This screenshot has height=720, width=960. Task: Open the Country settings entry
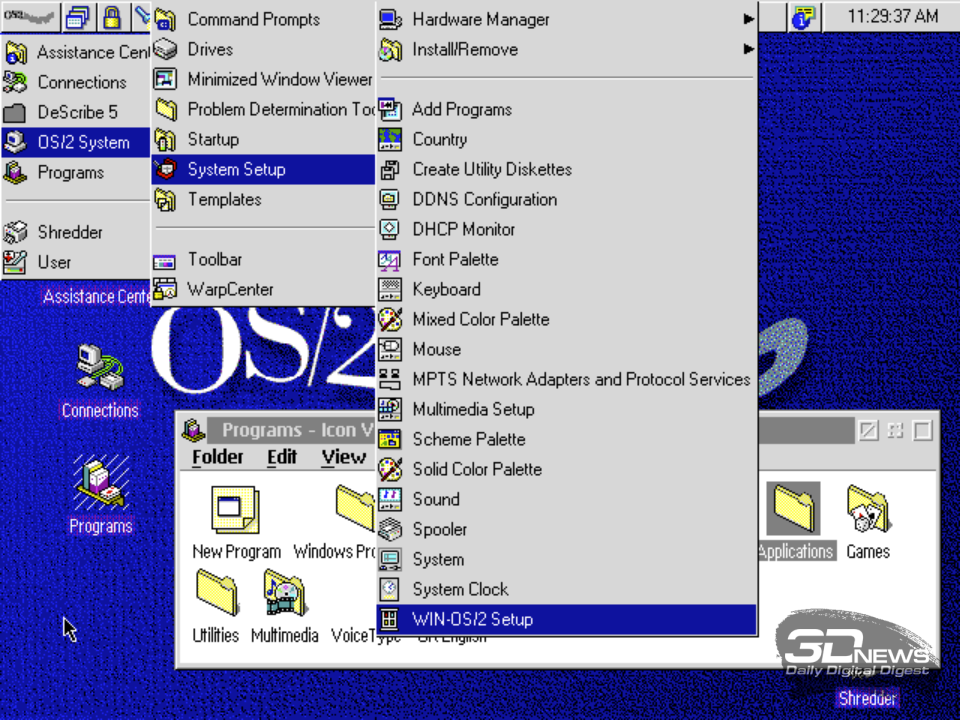pyautogui.click(x=566, y=139)
